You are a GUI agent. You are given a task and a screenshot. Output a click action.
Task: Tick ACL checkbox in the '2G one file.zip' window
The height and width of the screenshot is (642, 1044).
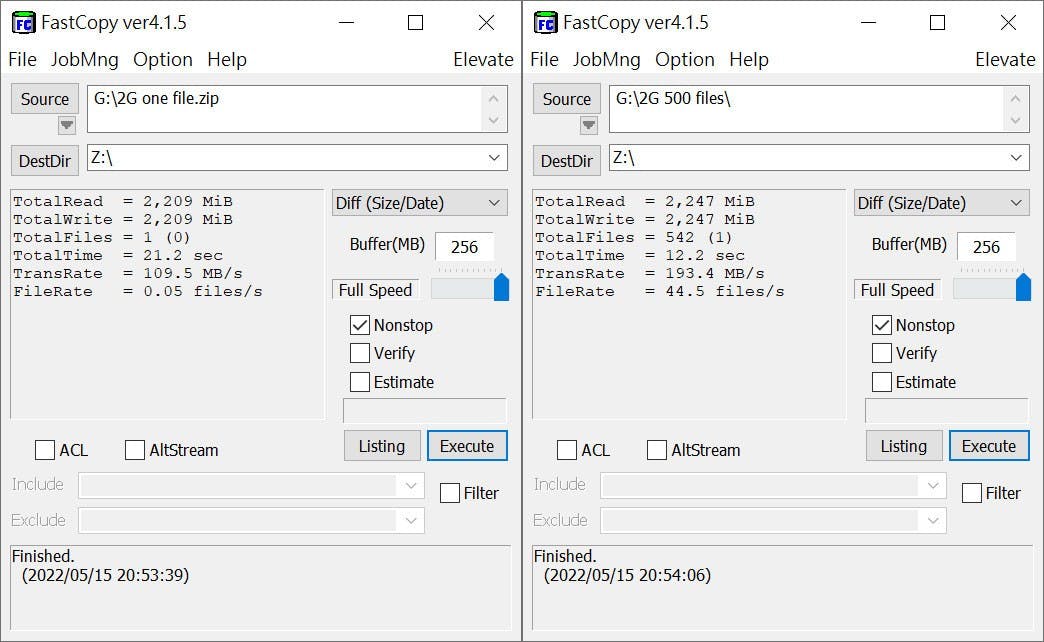point(45,450)
